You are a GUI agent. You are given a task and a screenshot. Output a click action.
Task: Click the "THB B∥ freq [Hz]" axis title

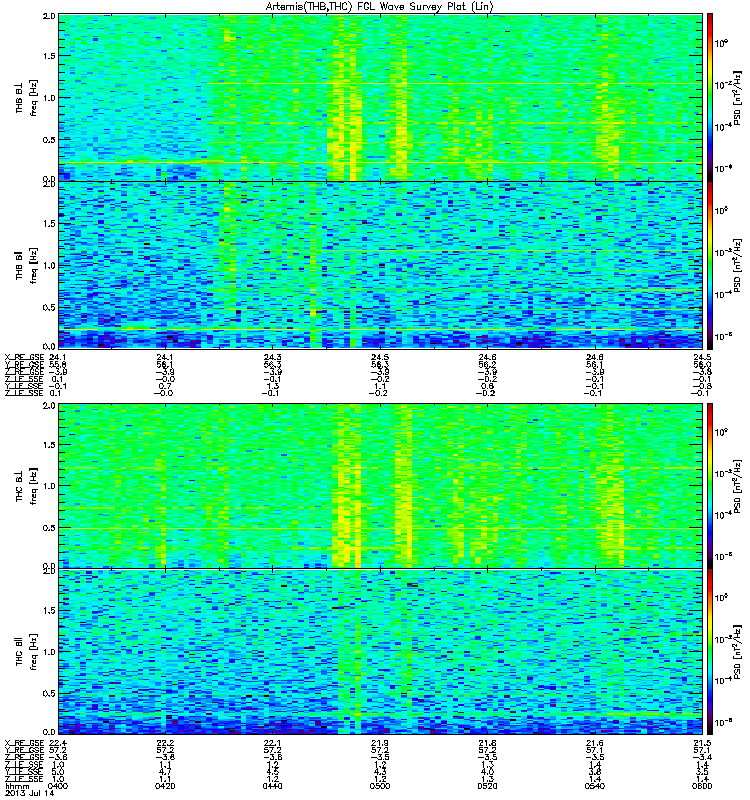(x=26, y=265)
